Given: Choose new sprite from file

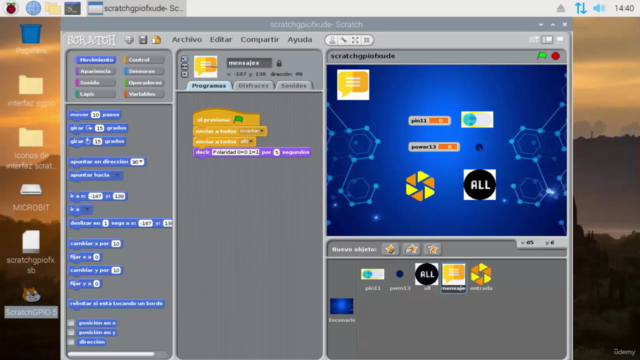Looking at the screenshot, I should (x=411, y=249).
